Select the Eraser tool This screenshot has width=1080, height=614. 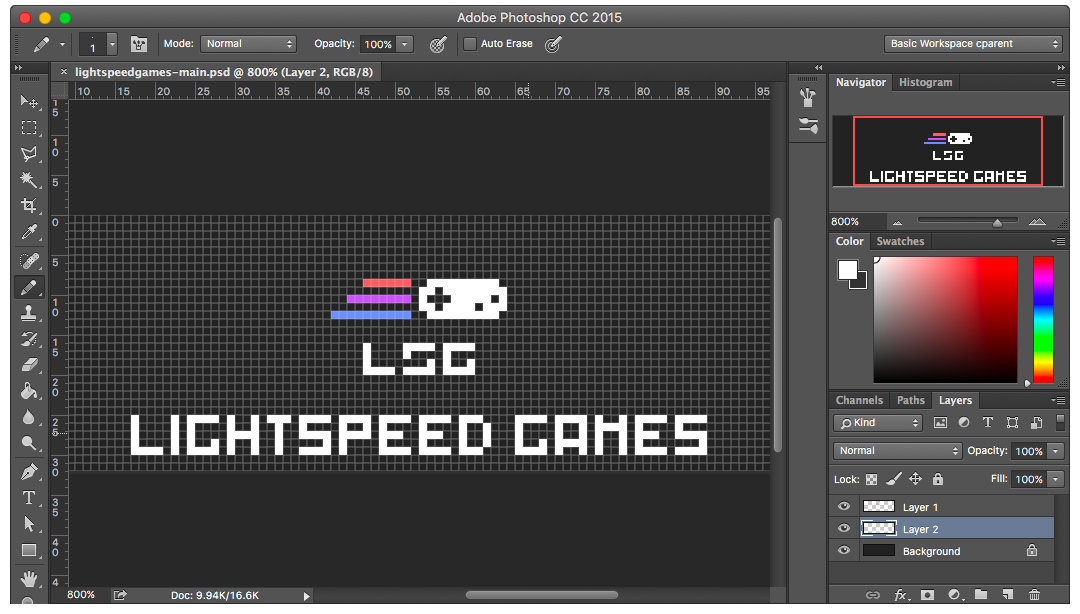click(29, 364)
